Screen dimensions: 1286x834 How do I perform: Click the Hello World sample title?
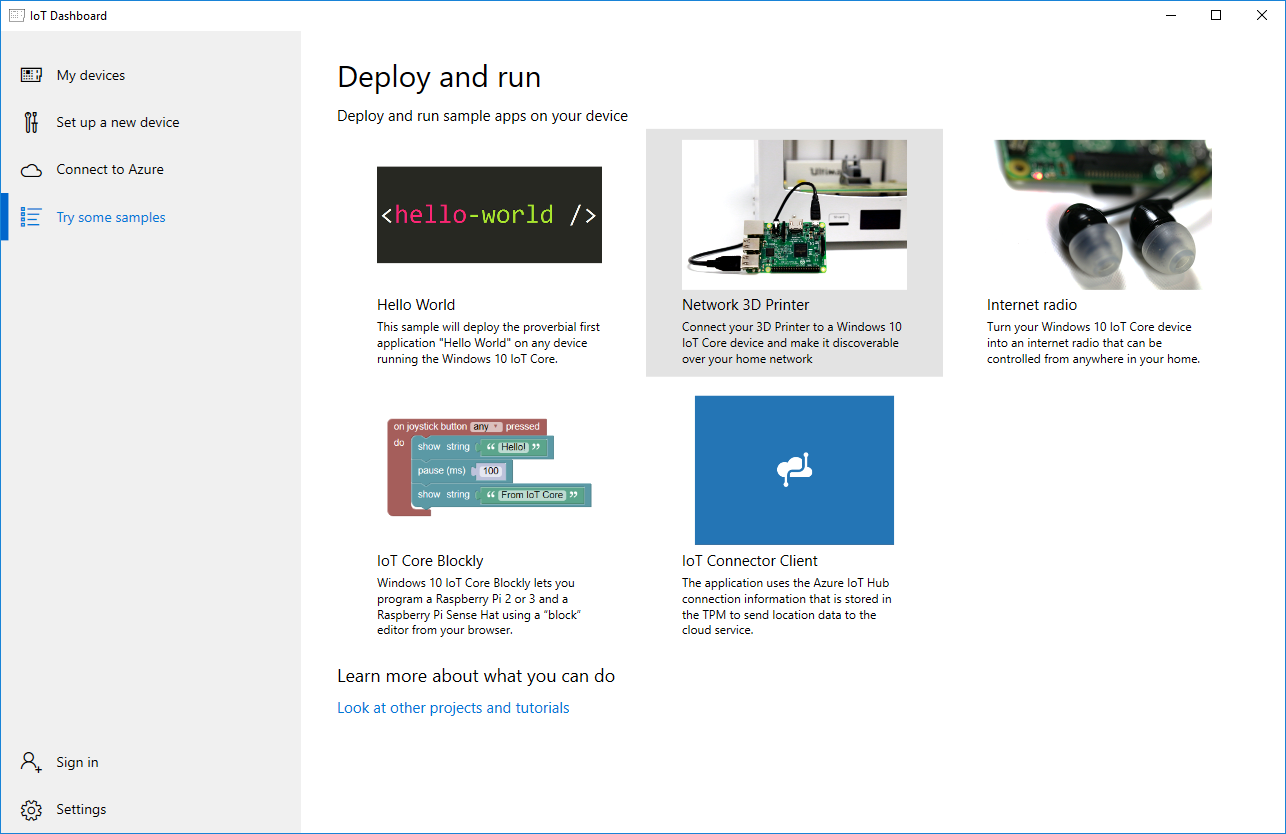tap(416, 305)
